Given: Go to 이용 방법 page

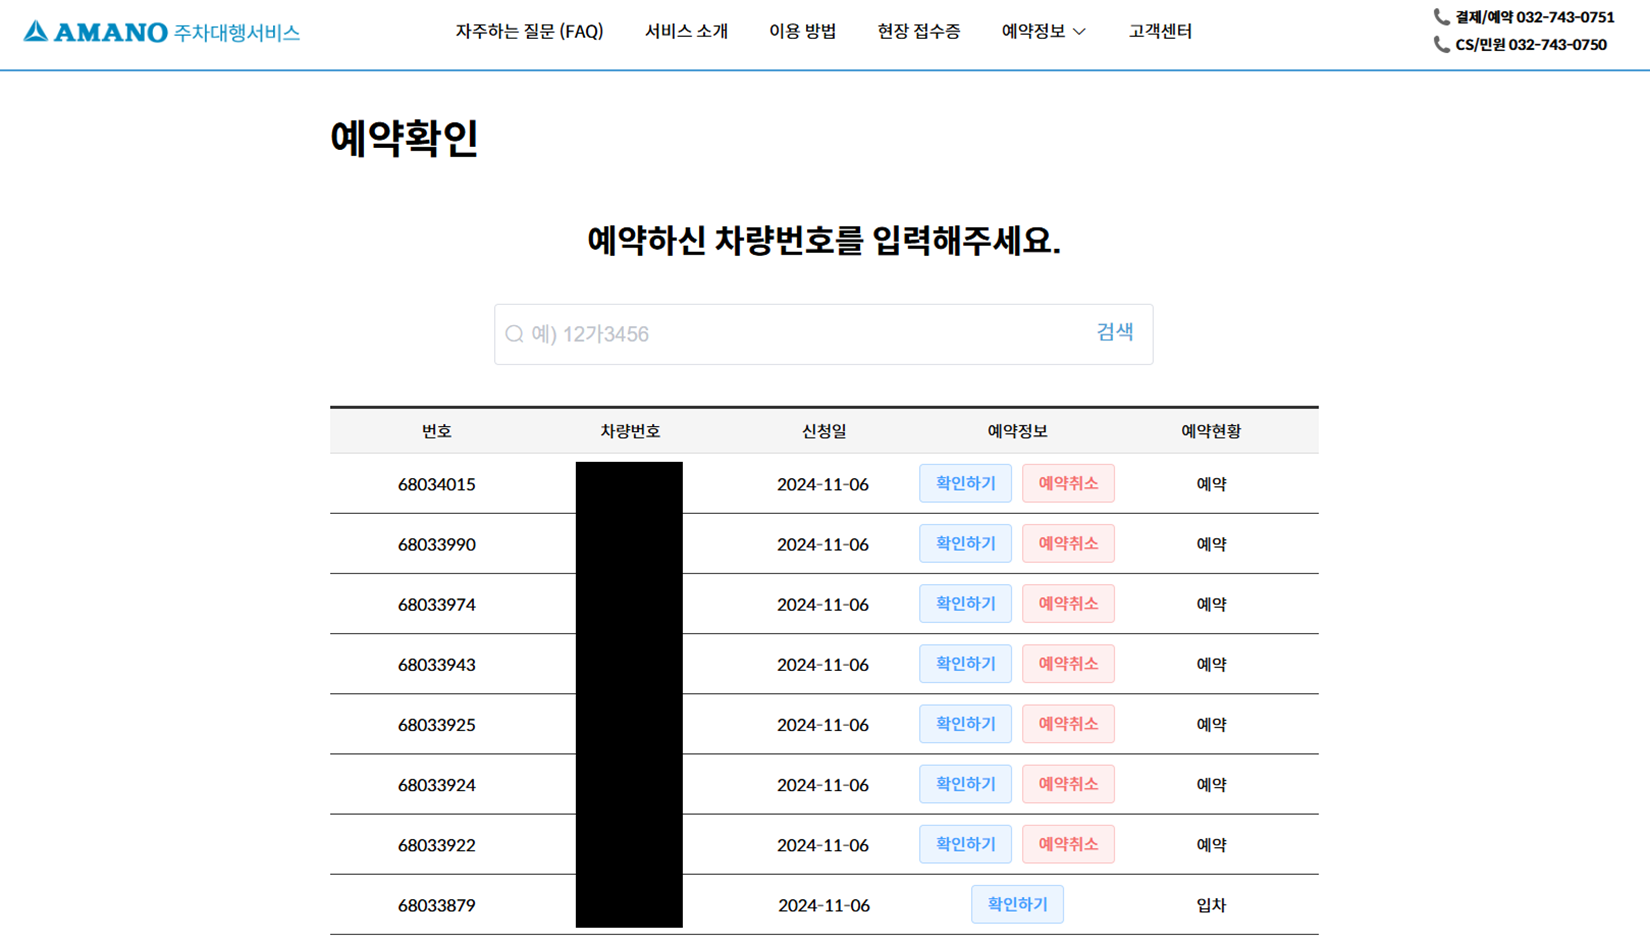Looking at the screenshot, I should click(x=802, y=31).
